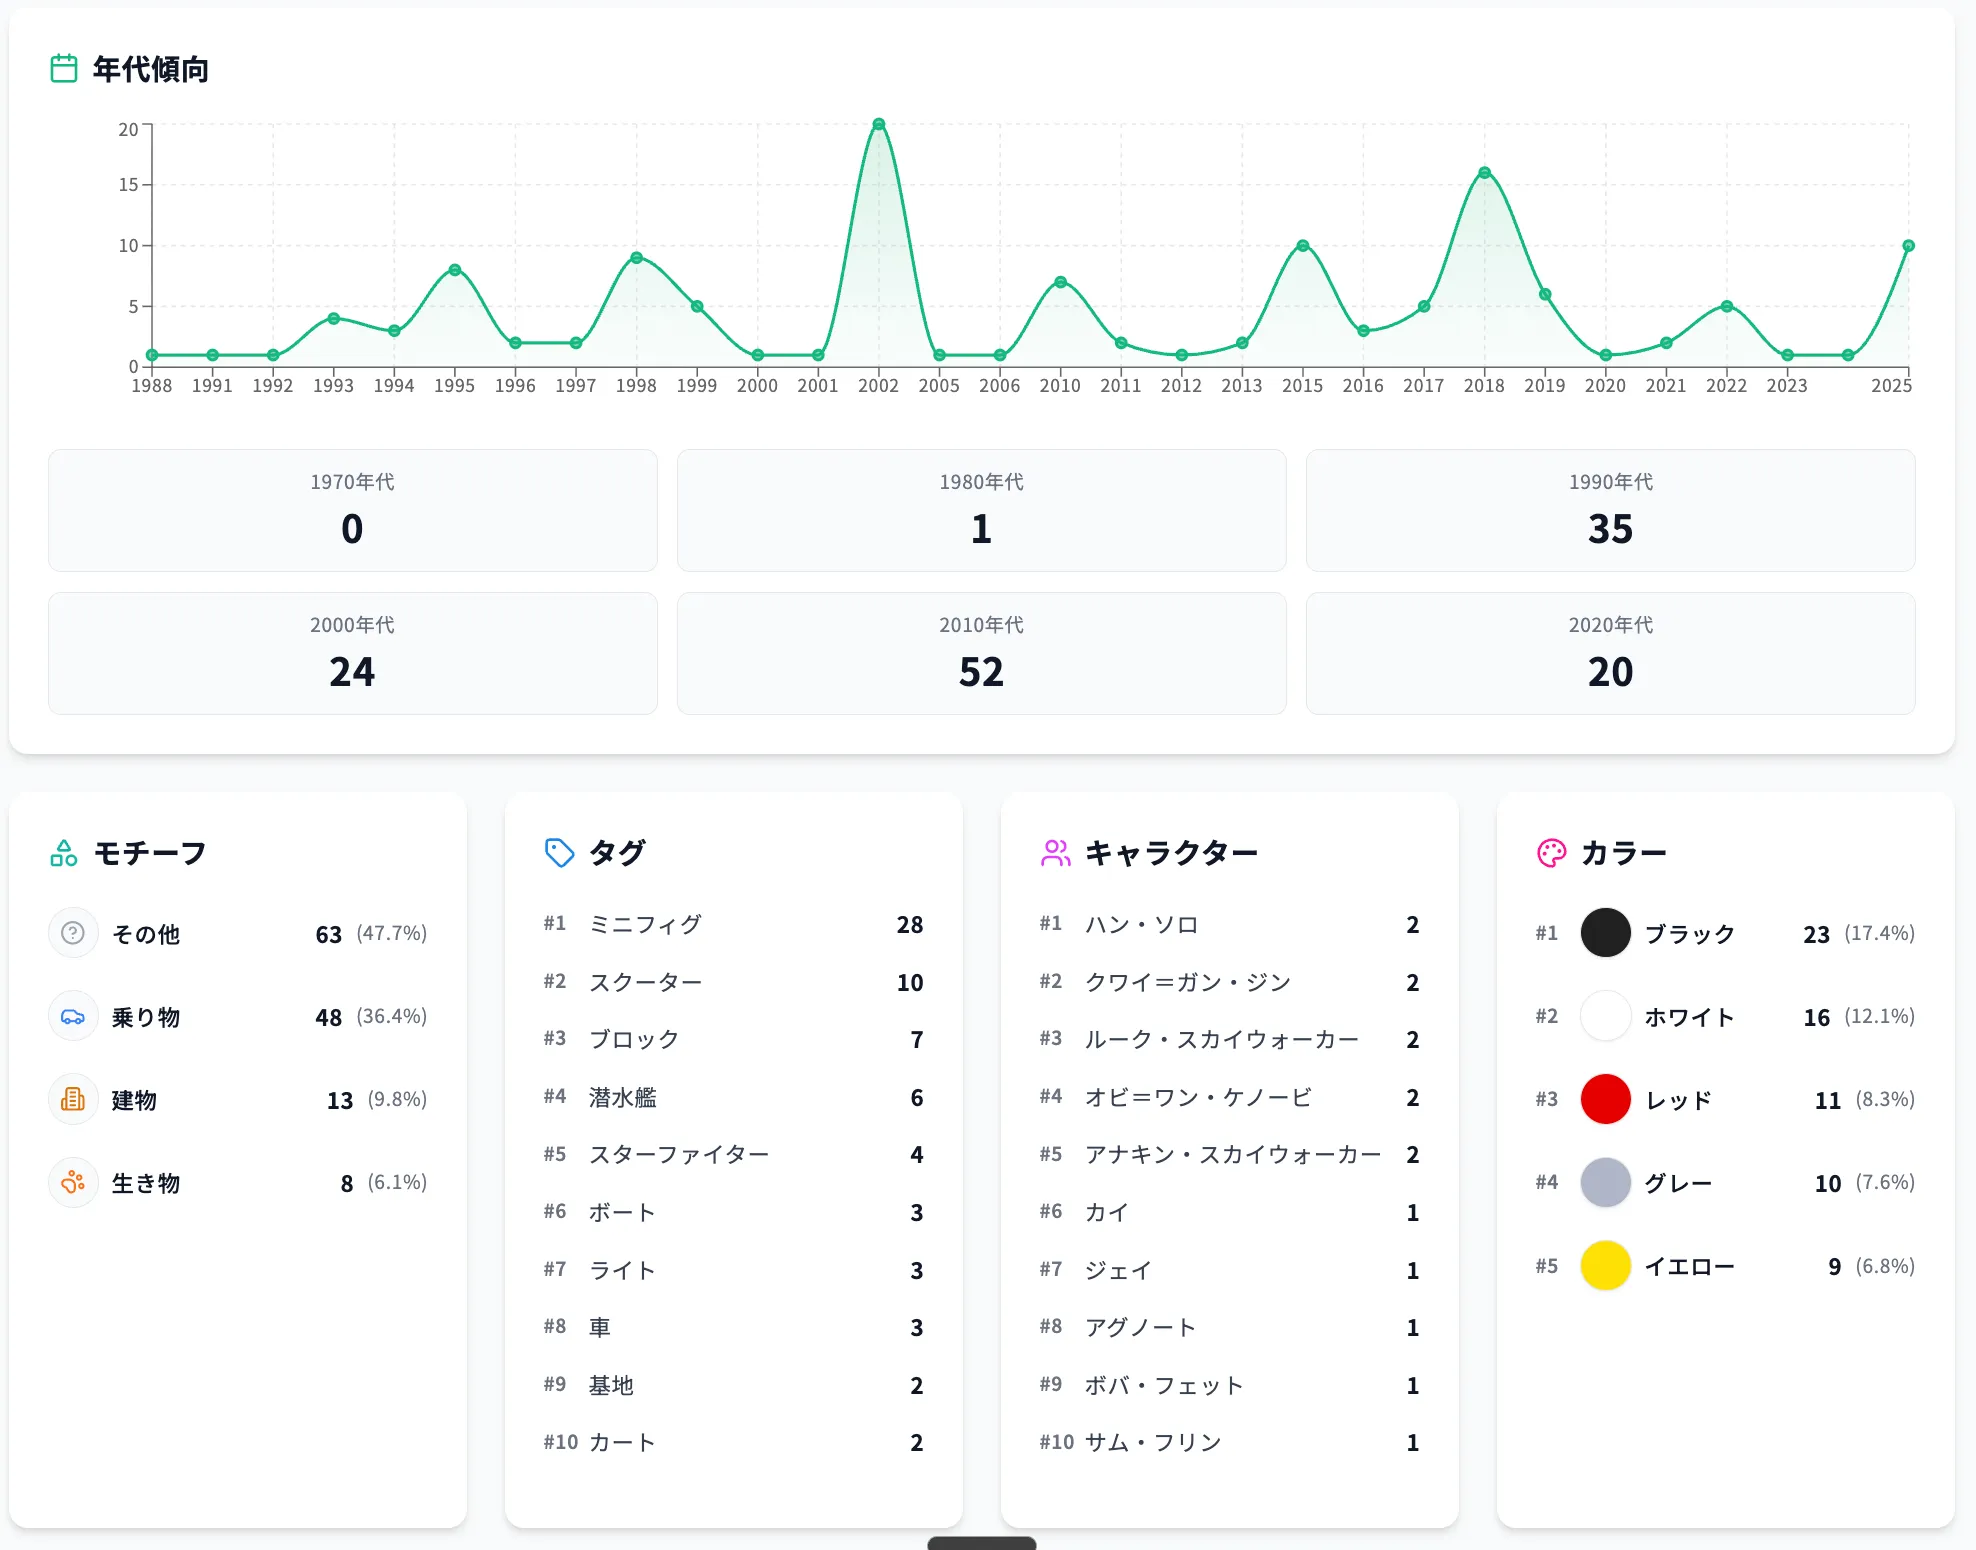Click the 2018 data point on the chart

click(x=1485, y=173)
